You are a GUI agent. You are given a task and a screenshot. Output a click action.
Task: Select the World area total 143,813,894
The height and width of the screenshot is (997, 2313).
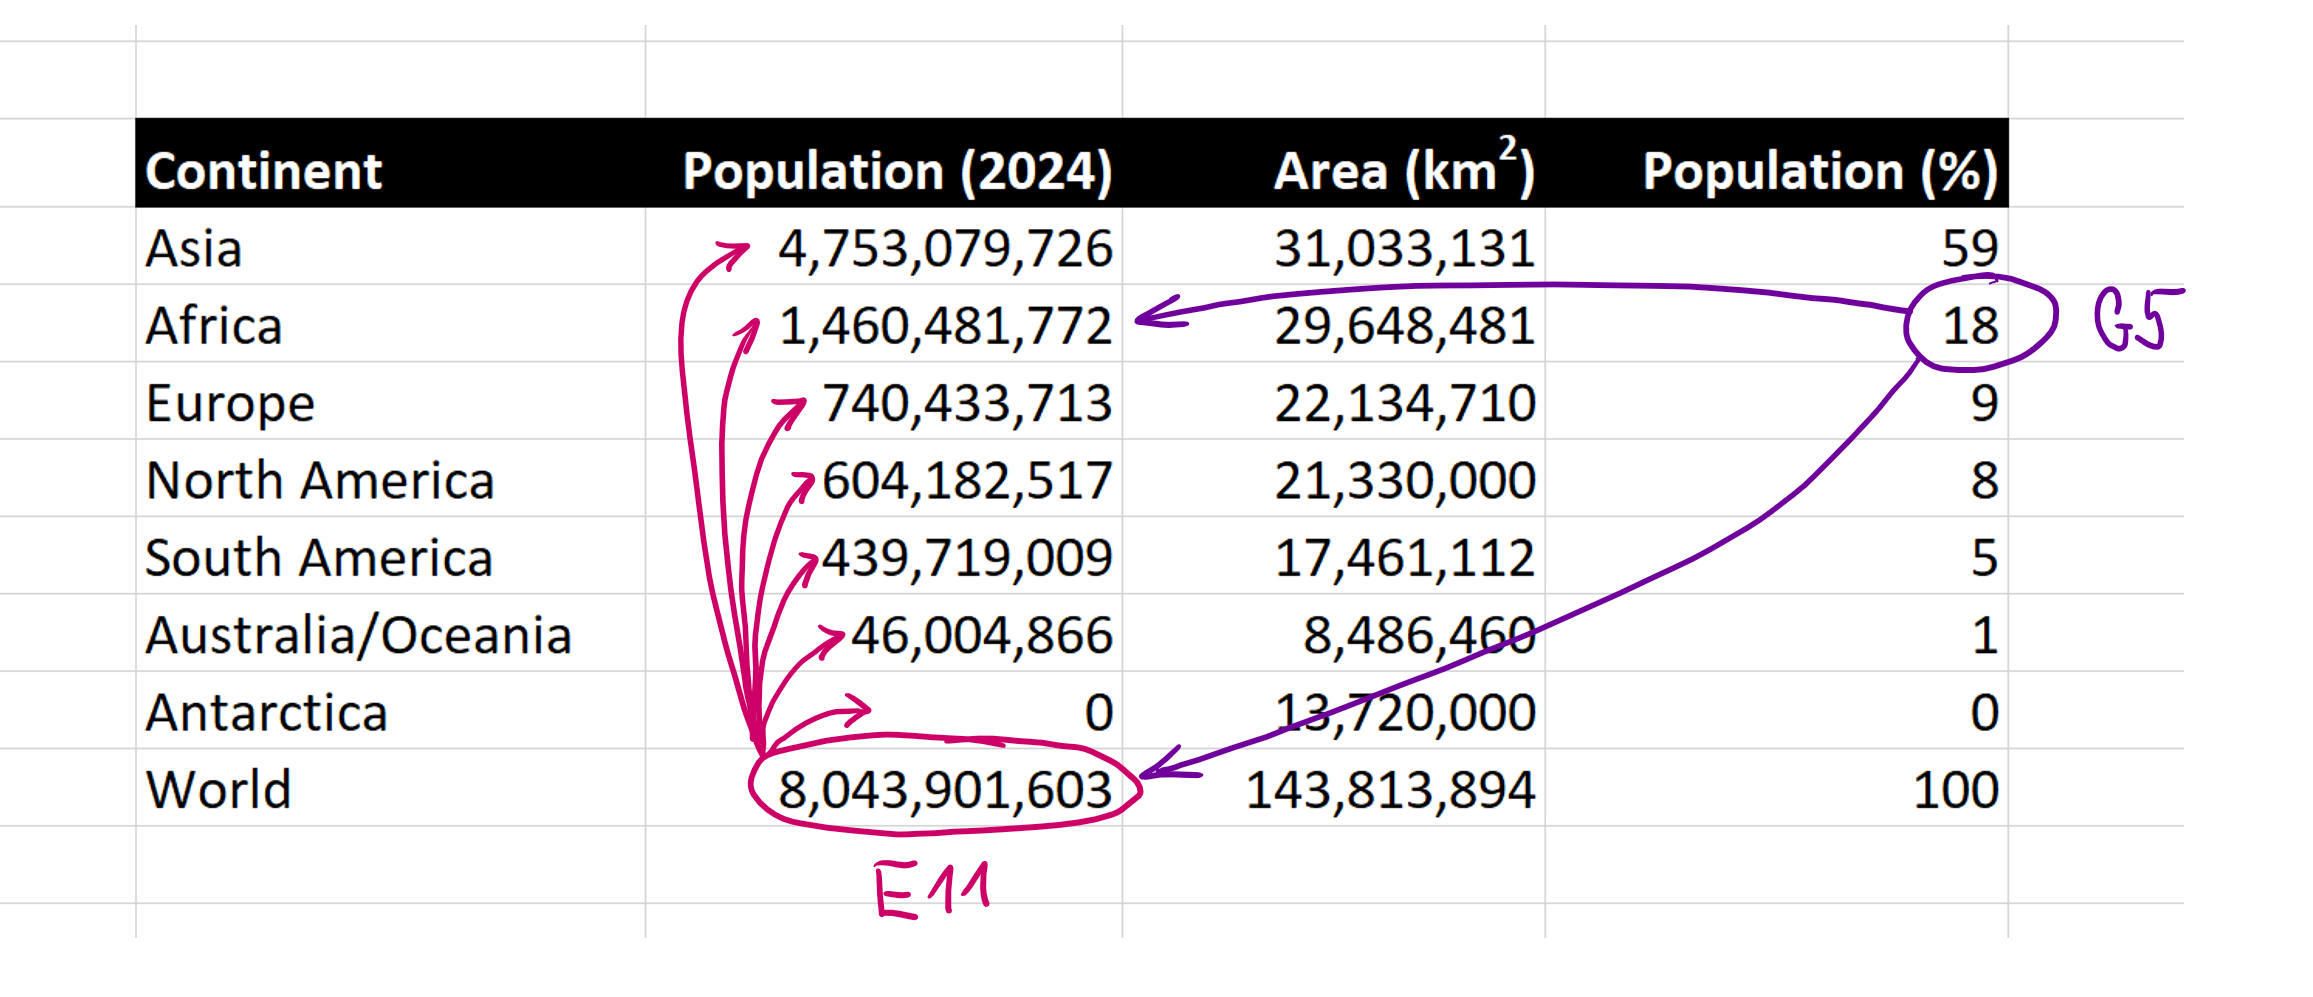[x=1390, y=790]
